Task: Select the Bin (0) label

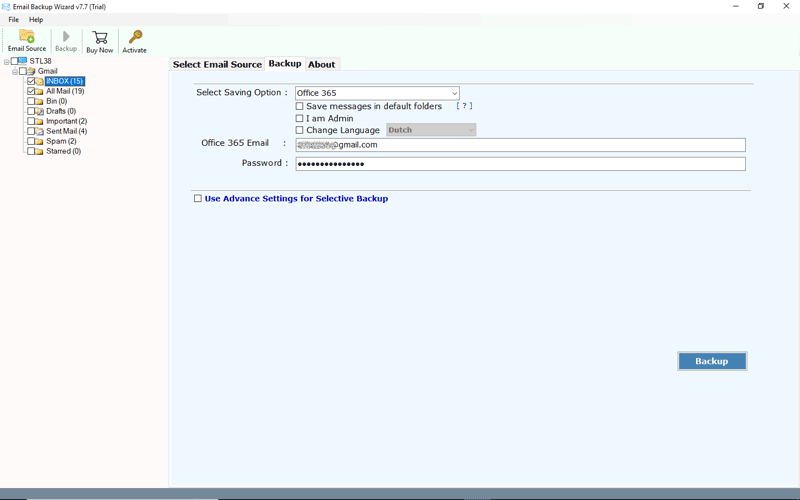Action: [57, 101]
